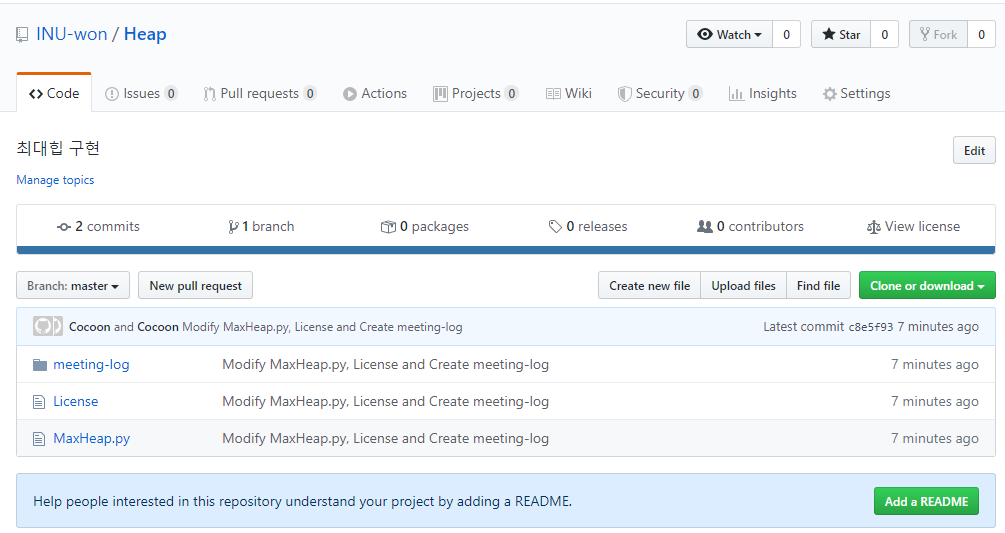This screenshot has width=1005, height=533.
Task: Click the repository book icon beside INU-won
Action: 22,35
